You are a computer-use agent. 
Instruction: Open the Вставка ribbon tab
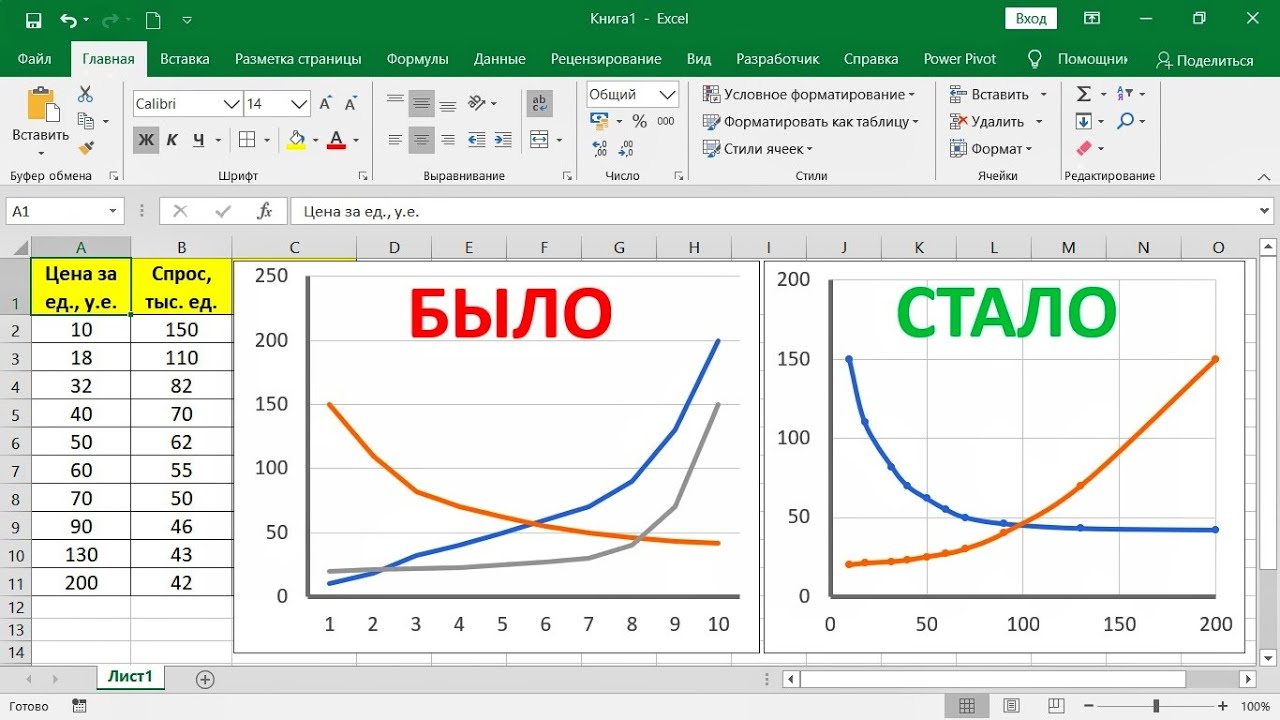point(185,59)
